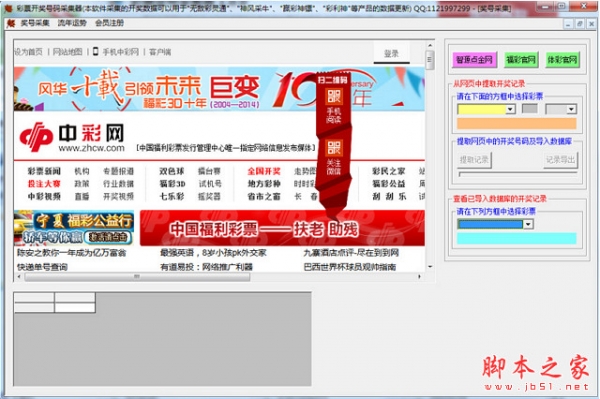Open 彩民之家 navigation link
The width and height of the screenshot is (600, 399).
tap(389, 171)
